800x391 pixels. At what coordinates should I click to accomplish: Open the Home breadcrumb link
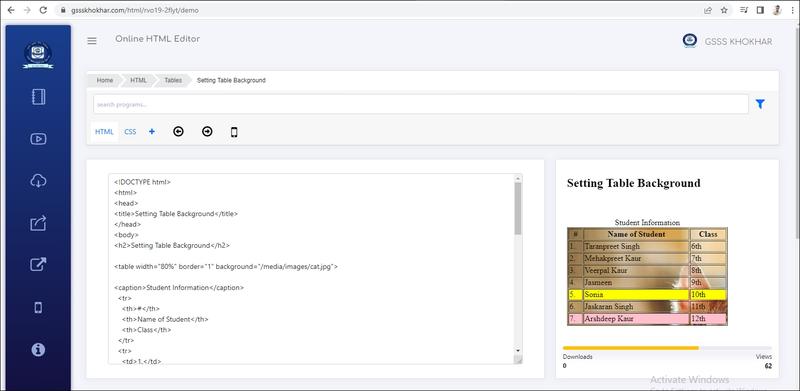[x=105, y=80]
